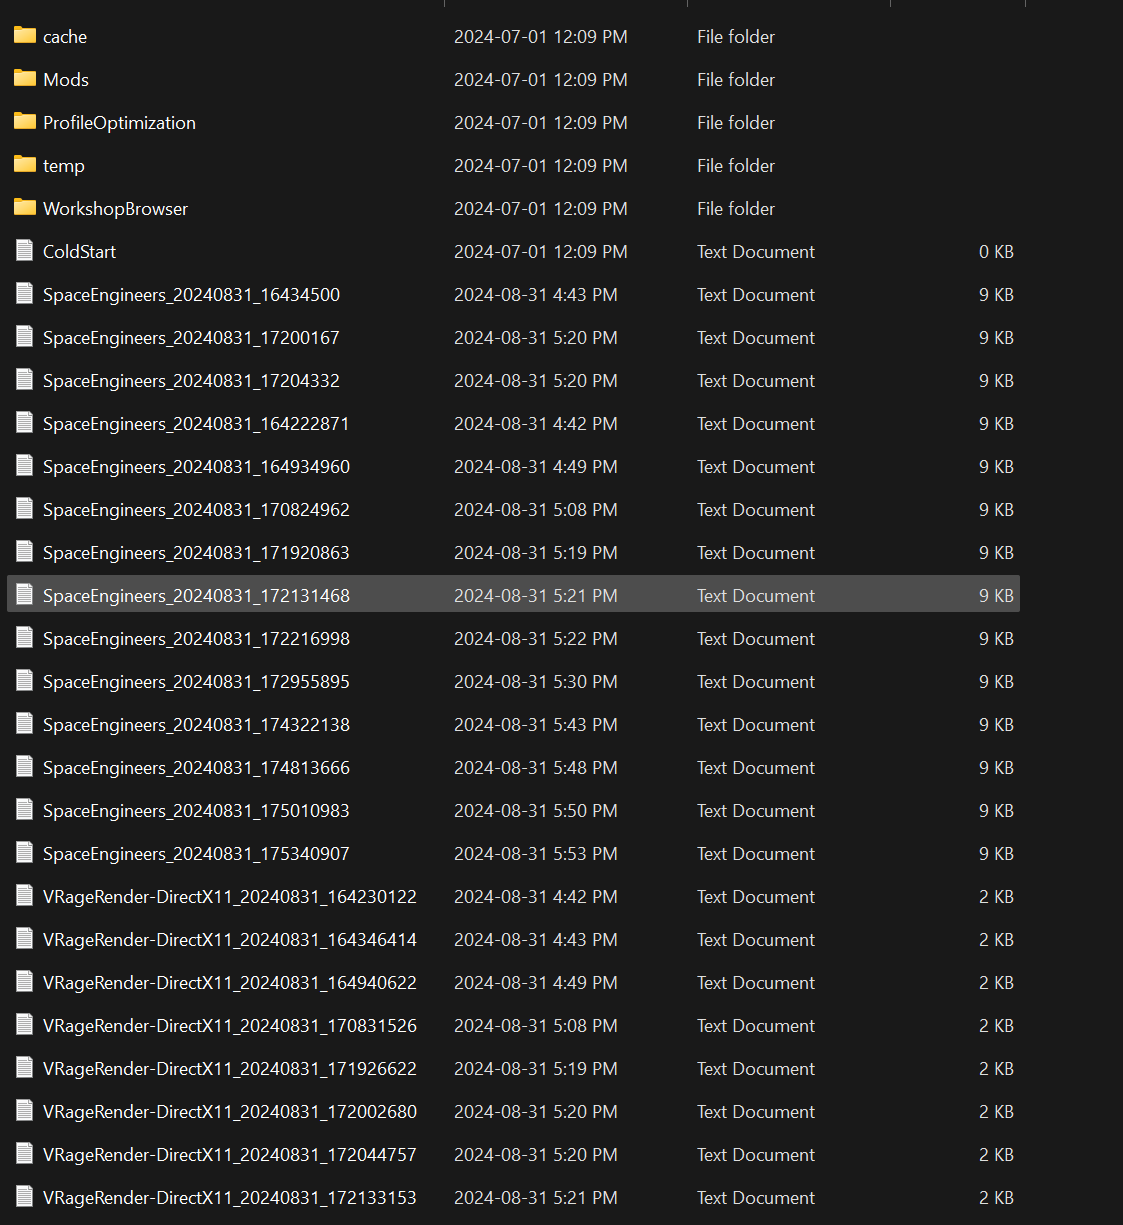This screenshot has width=1123, height=1225.
Task: Select file name SpaceEngineers_20240831_174322138
Action: [x=196, y=725]
